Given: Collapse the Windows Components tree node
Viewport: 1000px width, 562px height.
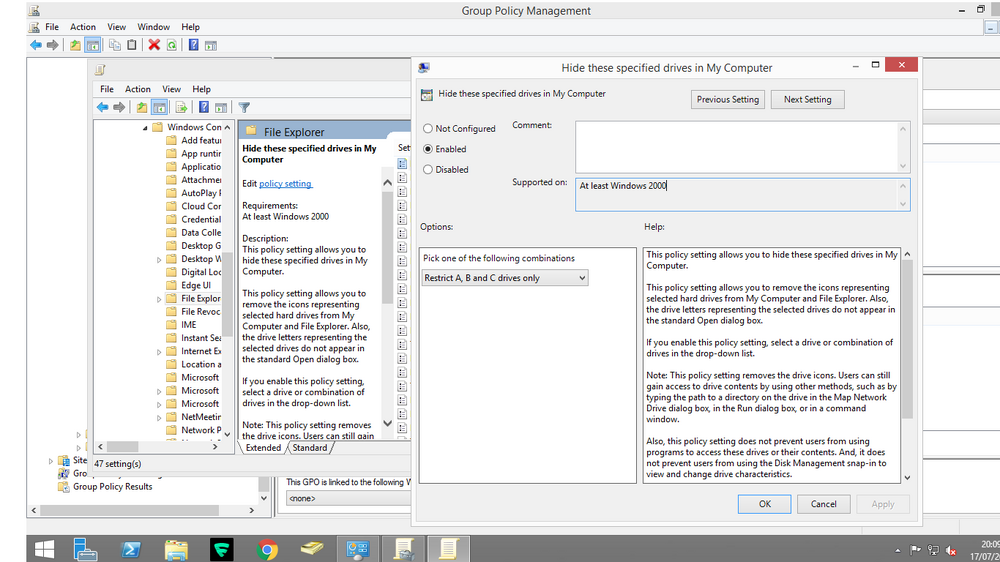Looking at the screenshot, I should [145, 128].
